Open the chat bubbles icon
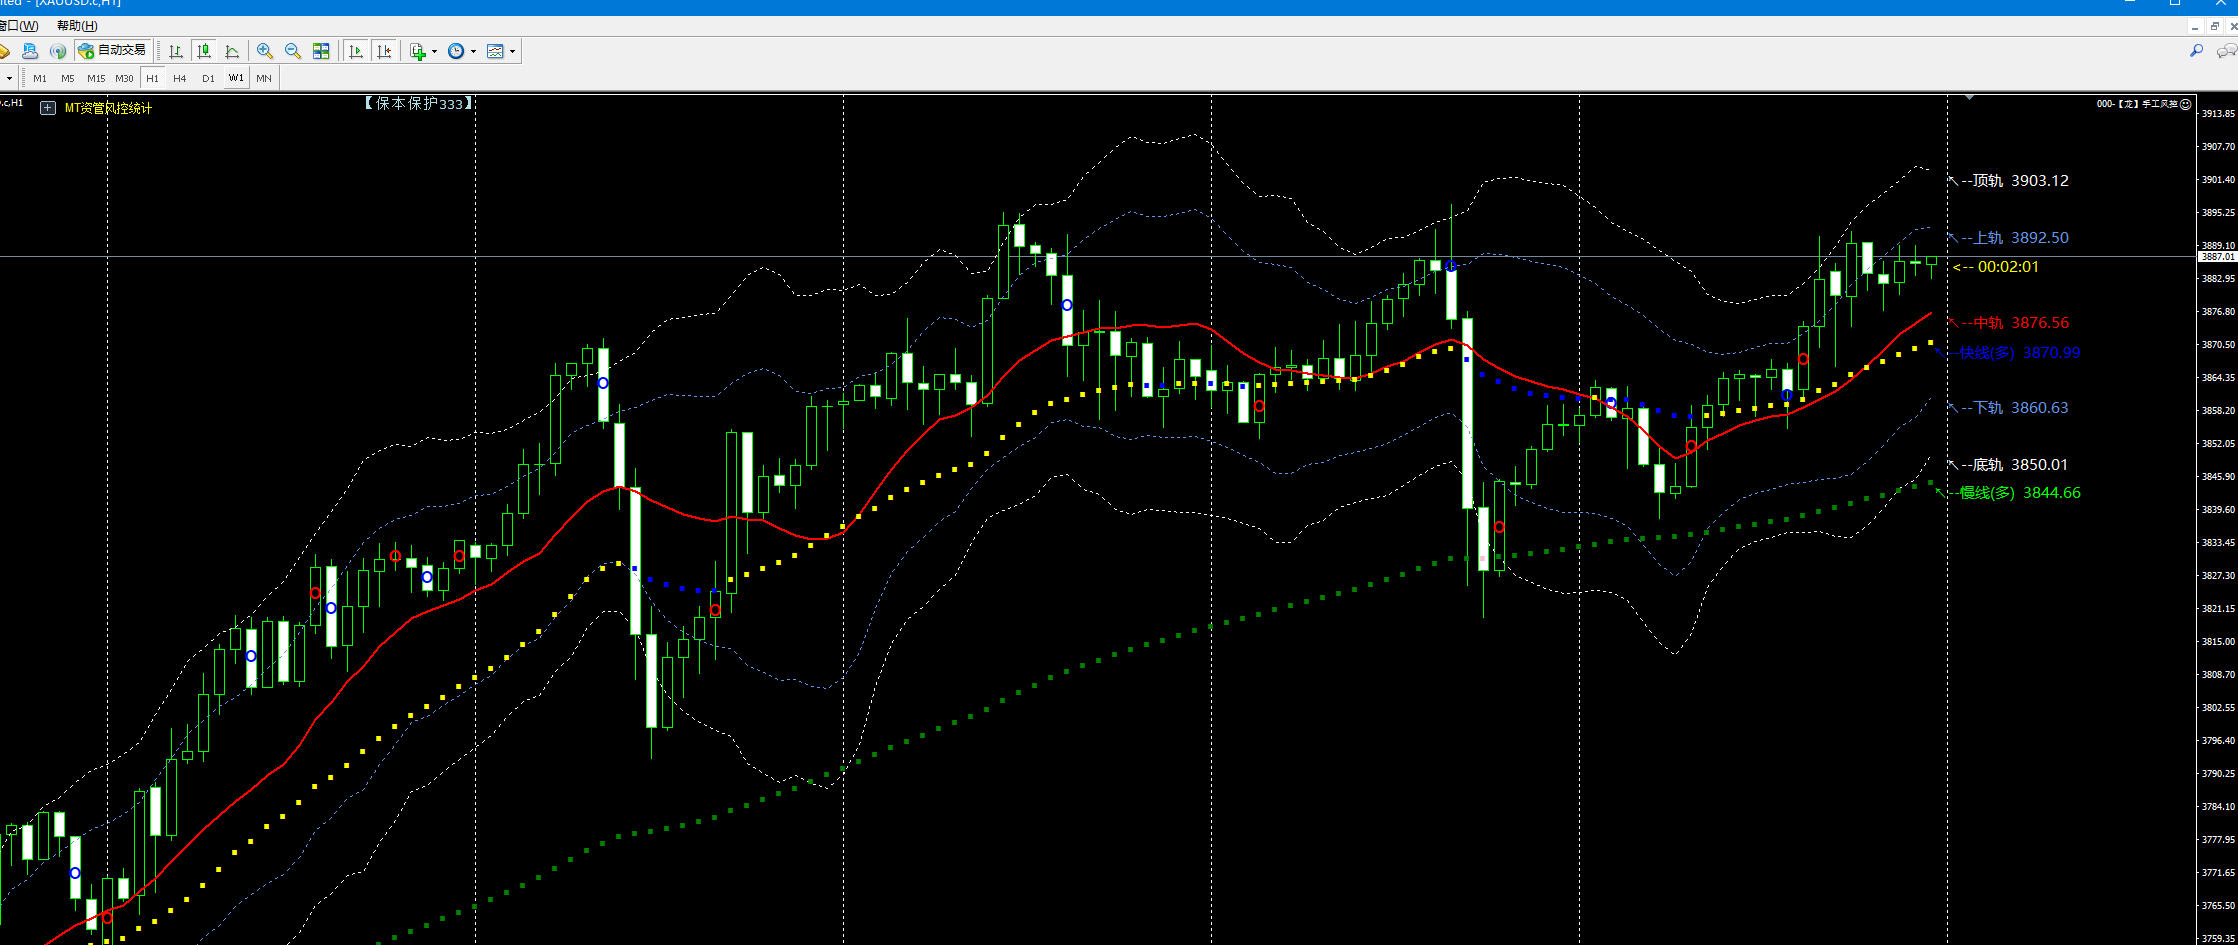The width and height of the screenshot is (2238, 945). pyautogui.click(x=2227, y=51)
